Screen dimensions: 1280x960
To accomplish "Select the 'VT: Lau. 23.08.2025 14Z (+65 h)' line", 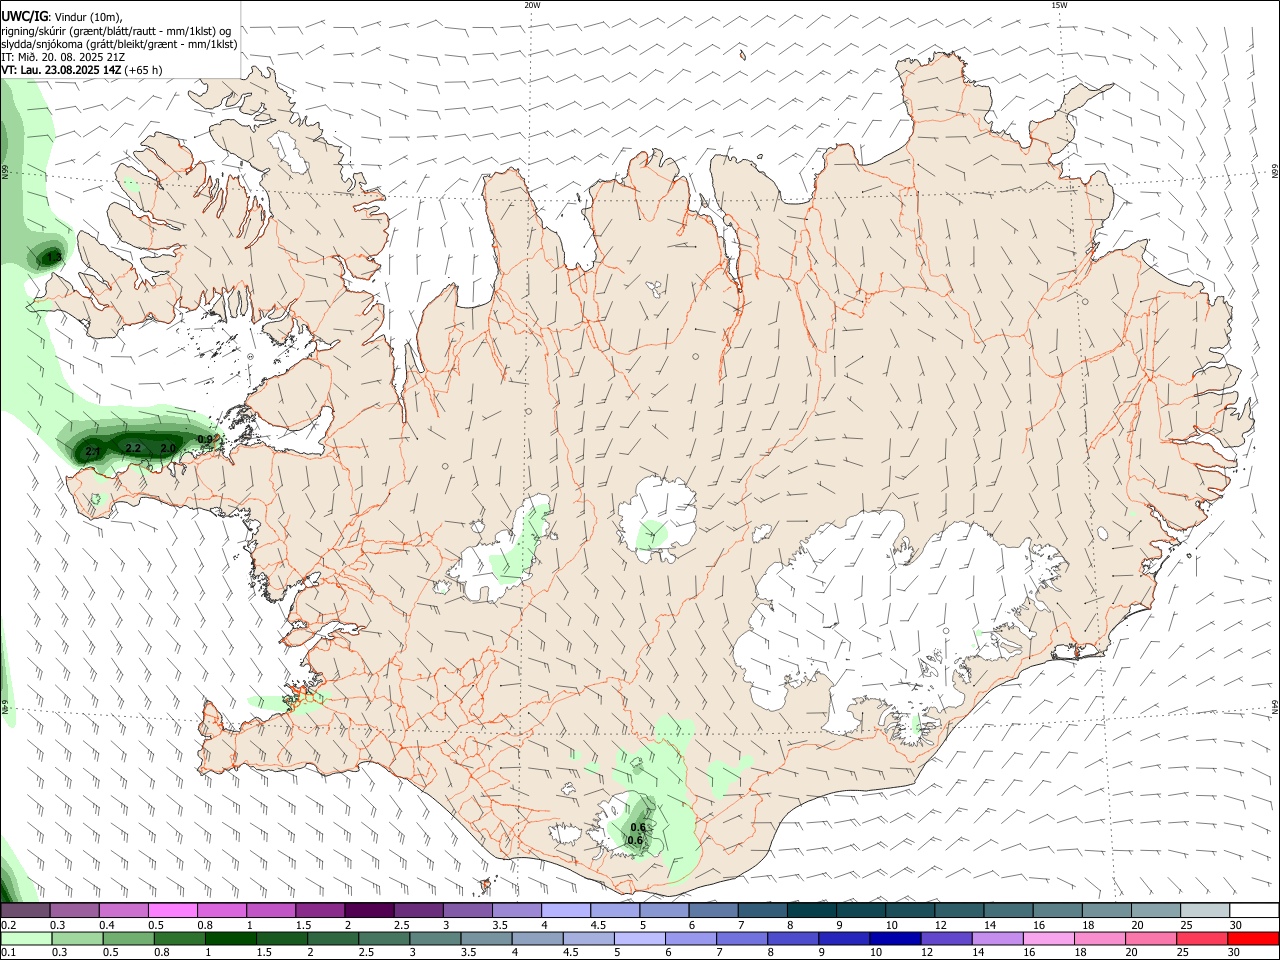I will (x=82, y=70).
